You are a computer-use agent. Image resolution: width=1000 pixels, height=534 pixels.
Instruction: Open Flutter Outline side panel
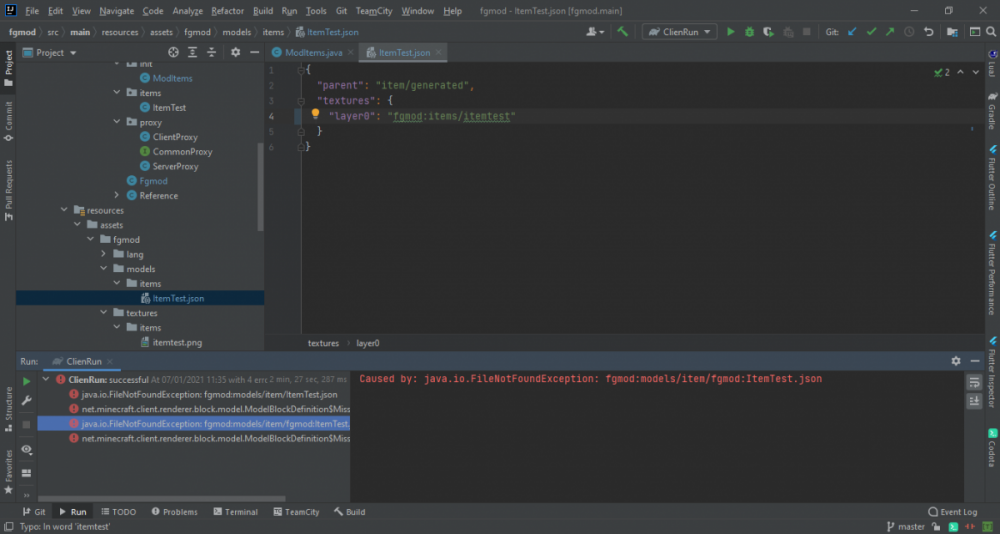coord(992,177)
